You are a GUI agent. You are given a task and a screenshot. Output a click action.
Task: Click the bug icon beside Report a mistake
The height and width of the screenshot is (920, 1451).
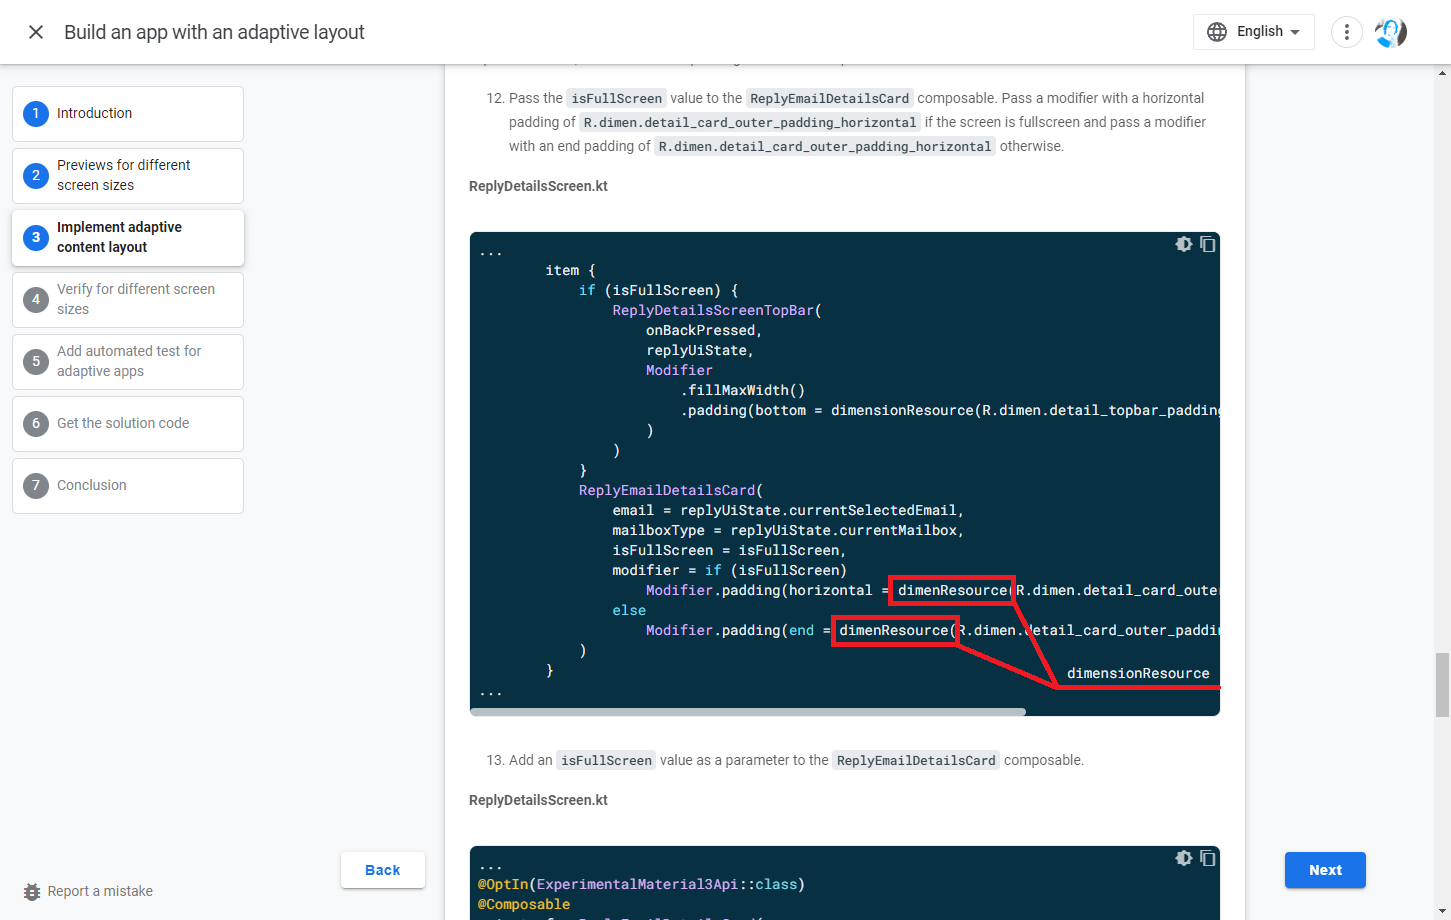(32, 891)
